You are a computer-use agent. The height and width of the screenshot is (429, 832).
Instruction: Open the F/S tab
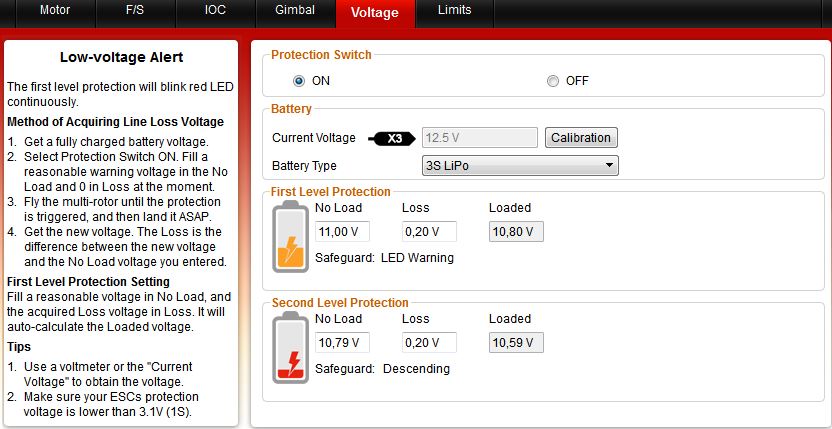(x=135, y=11)
